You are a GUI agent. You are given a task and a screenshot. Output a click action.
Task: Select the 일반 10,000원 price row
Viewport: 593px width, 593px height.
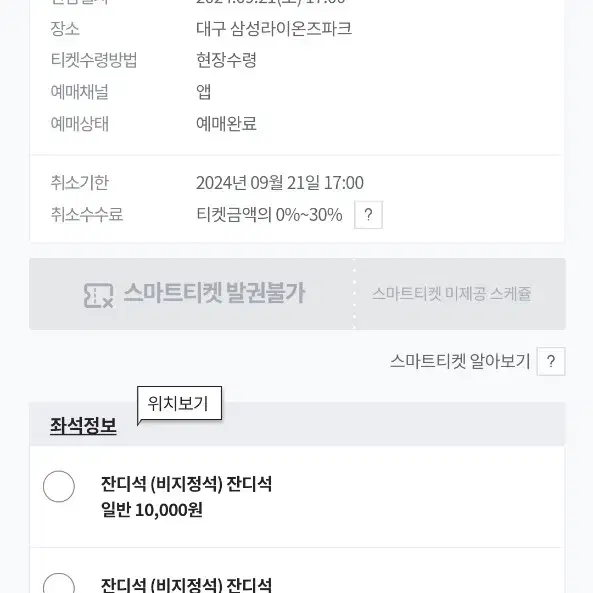tap(152, 510)
